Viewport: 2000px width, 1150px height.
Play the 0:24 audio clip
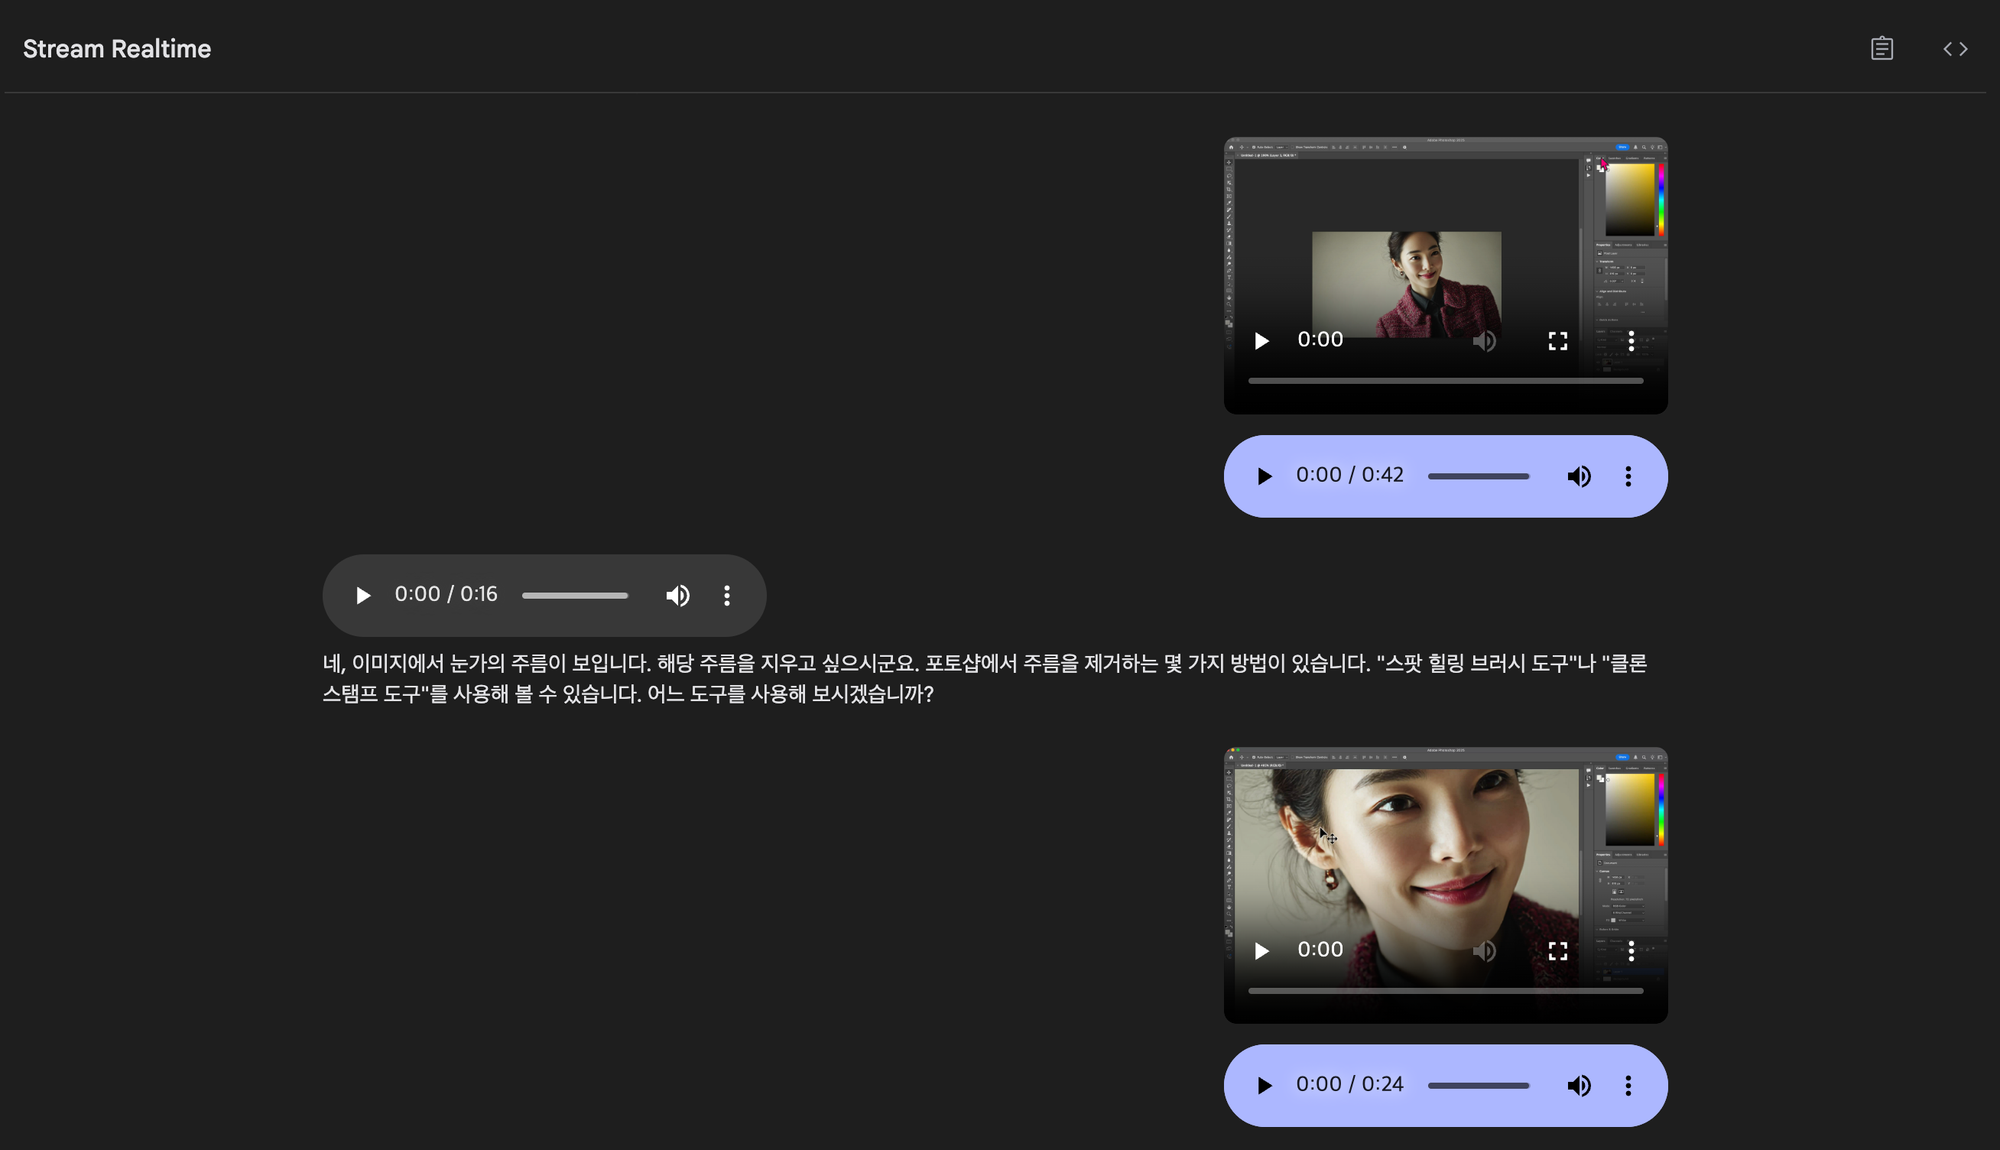click(x=1264, y=1085)
